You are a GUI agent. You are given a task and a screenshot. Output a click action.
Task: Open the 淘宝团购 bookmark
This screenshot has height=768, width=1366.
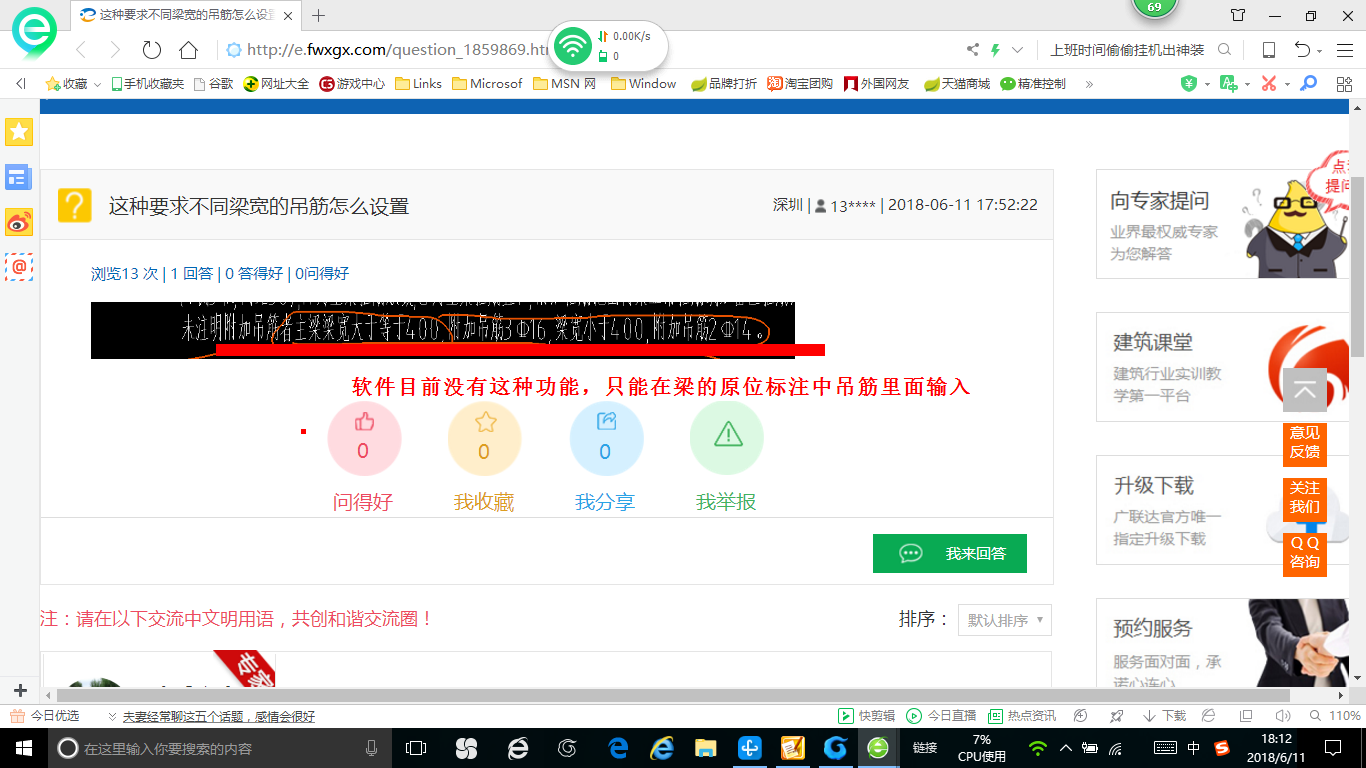800,84
